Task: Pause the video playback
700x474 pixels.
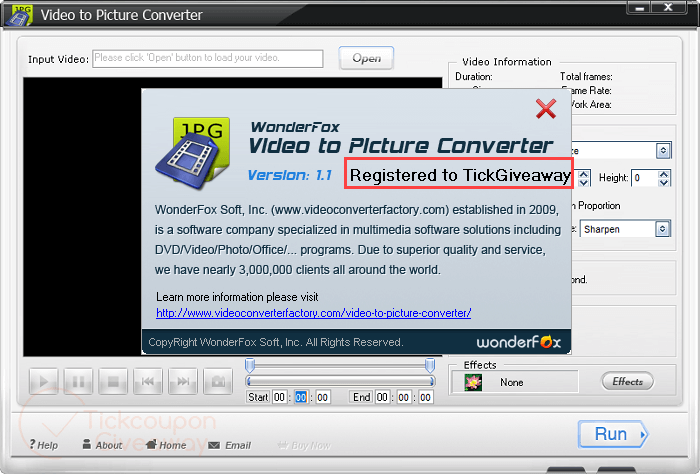Action: pyautogui.click(x=79, y=382)
